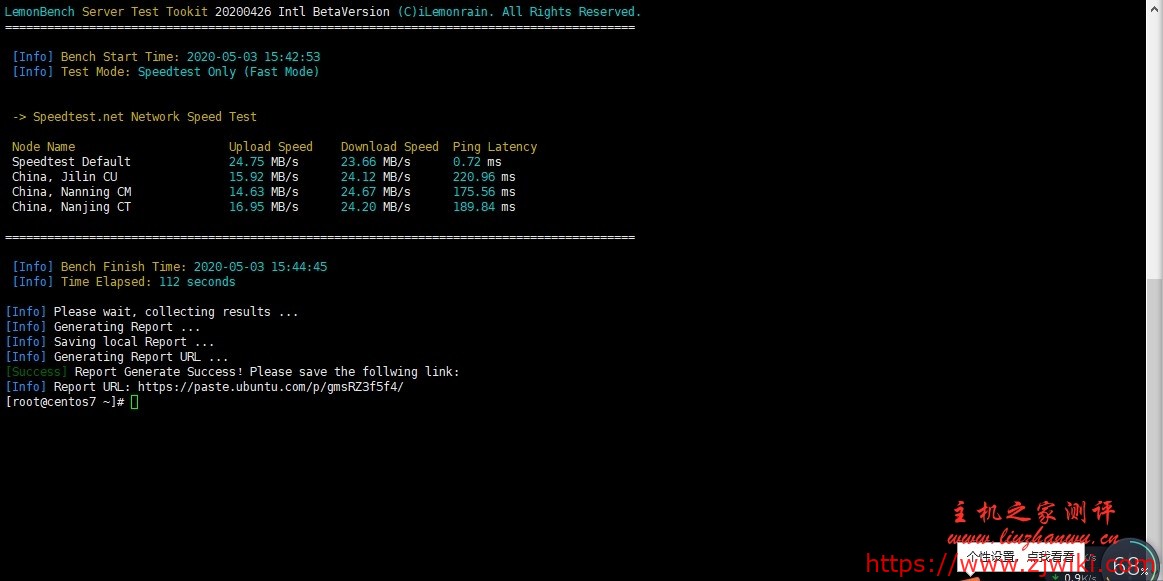This screenshot has height=581, width=1163.
Task: Click the Speedtest Default row name
Action: pos(71,162)
